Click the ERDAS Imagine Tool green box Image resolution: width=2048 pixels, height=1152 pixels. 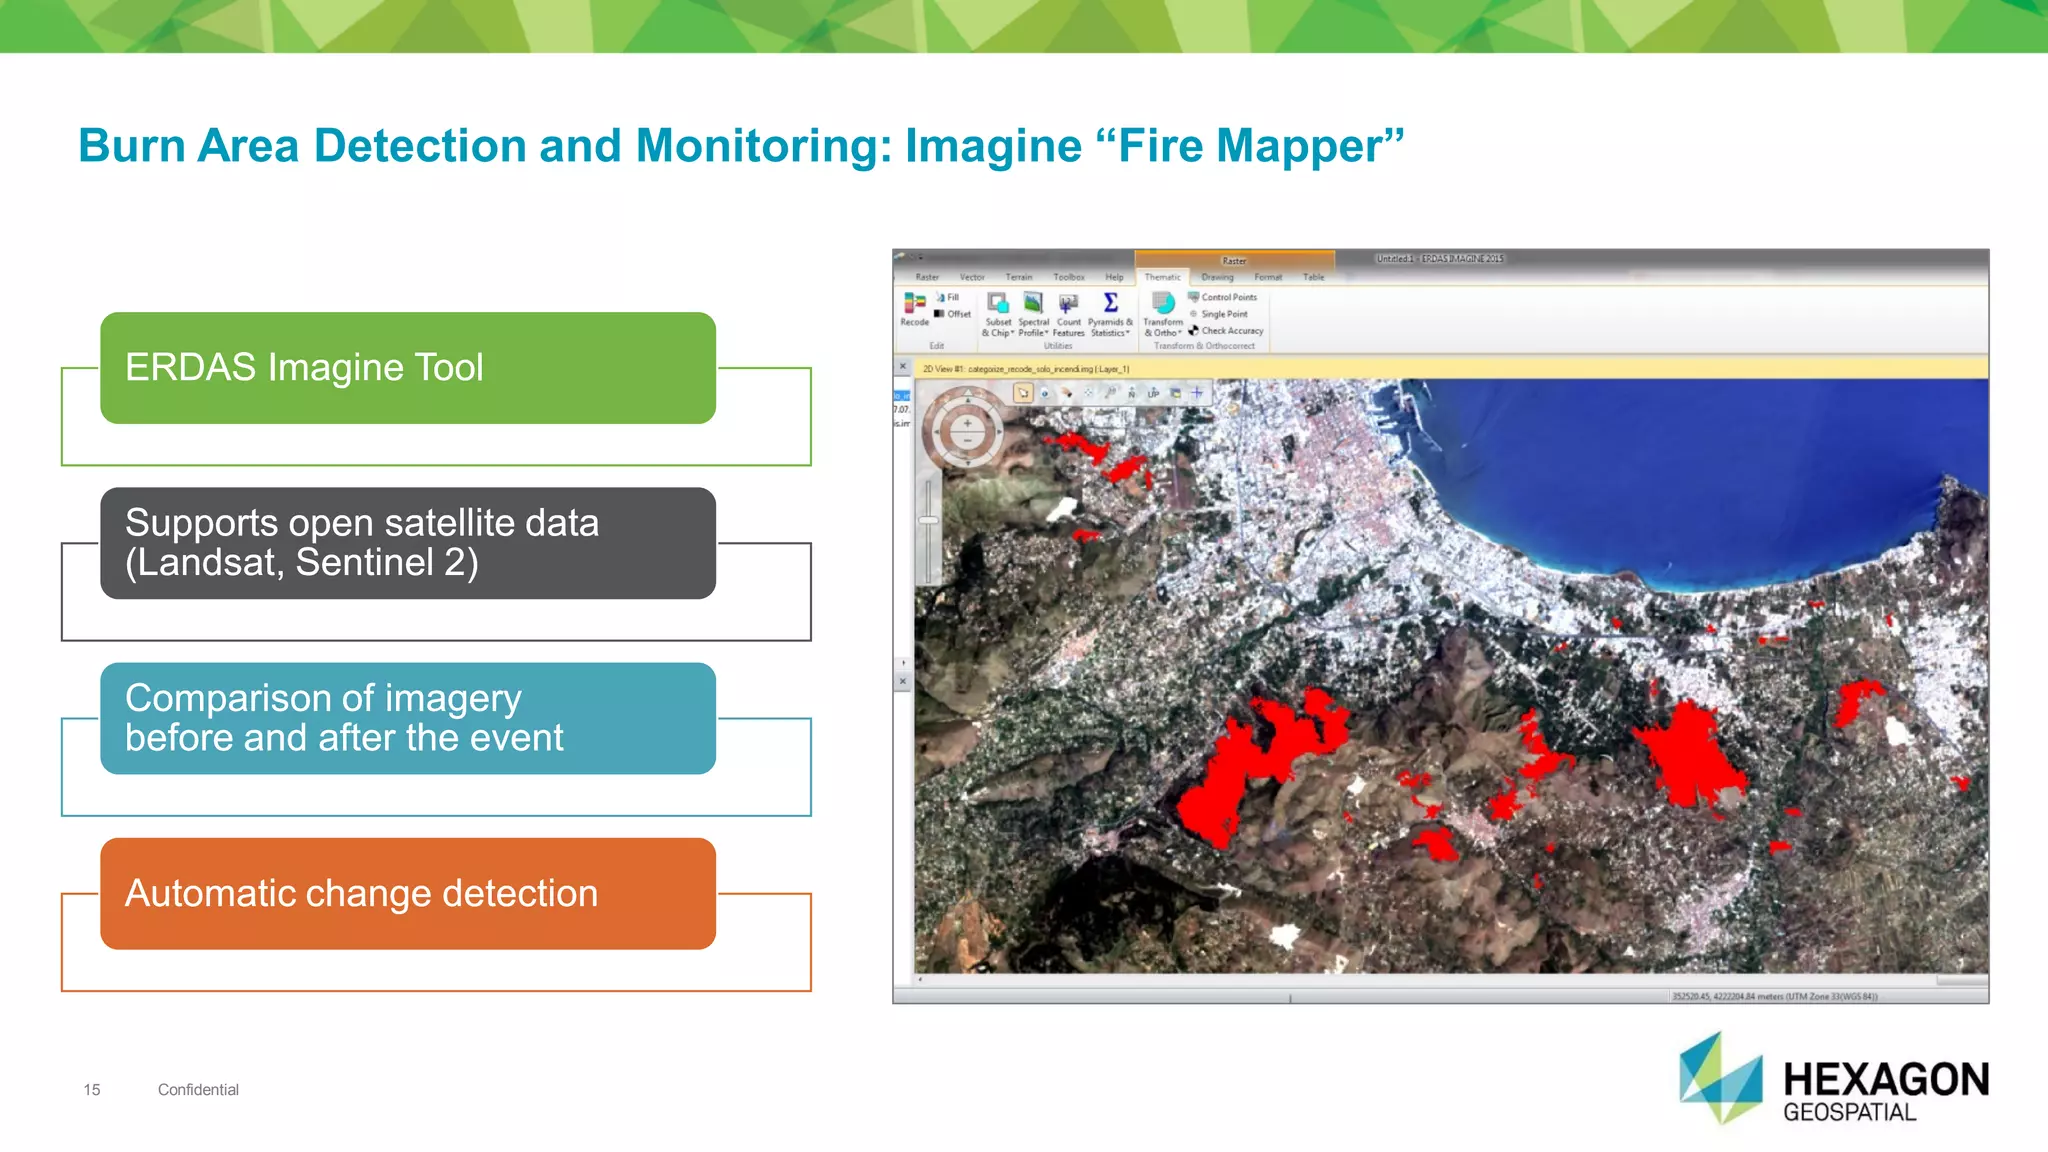click(x=408, y=367)
